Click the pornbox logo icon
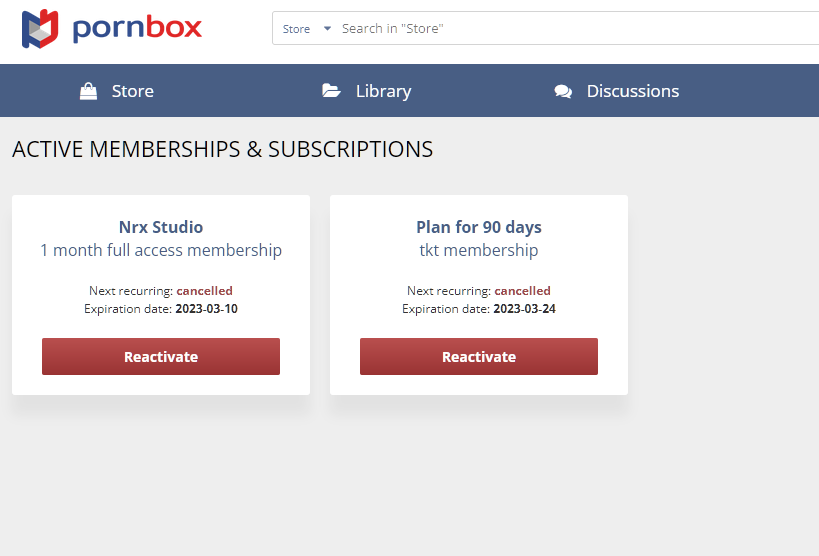This screenshot has height=556, width=819. pyautogui.click(x=40, y=29)
